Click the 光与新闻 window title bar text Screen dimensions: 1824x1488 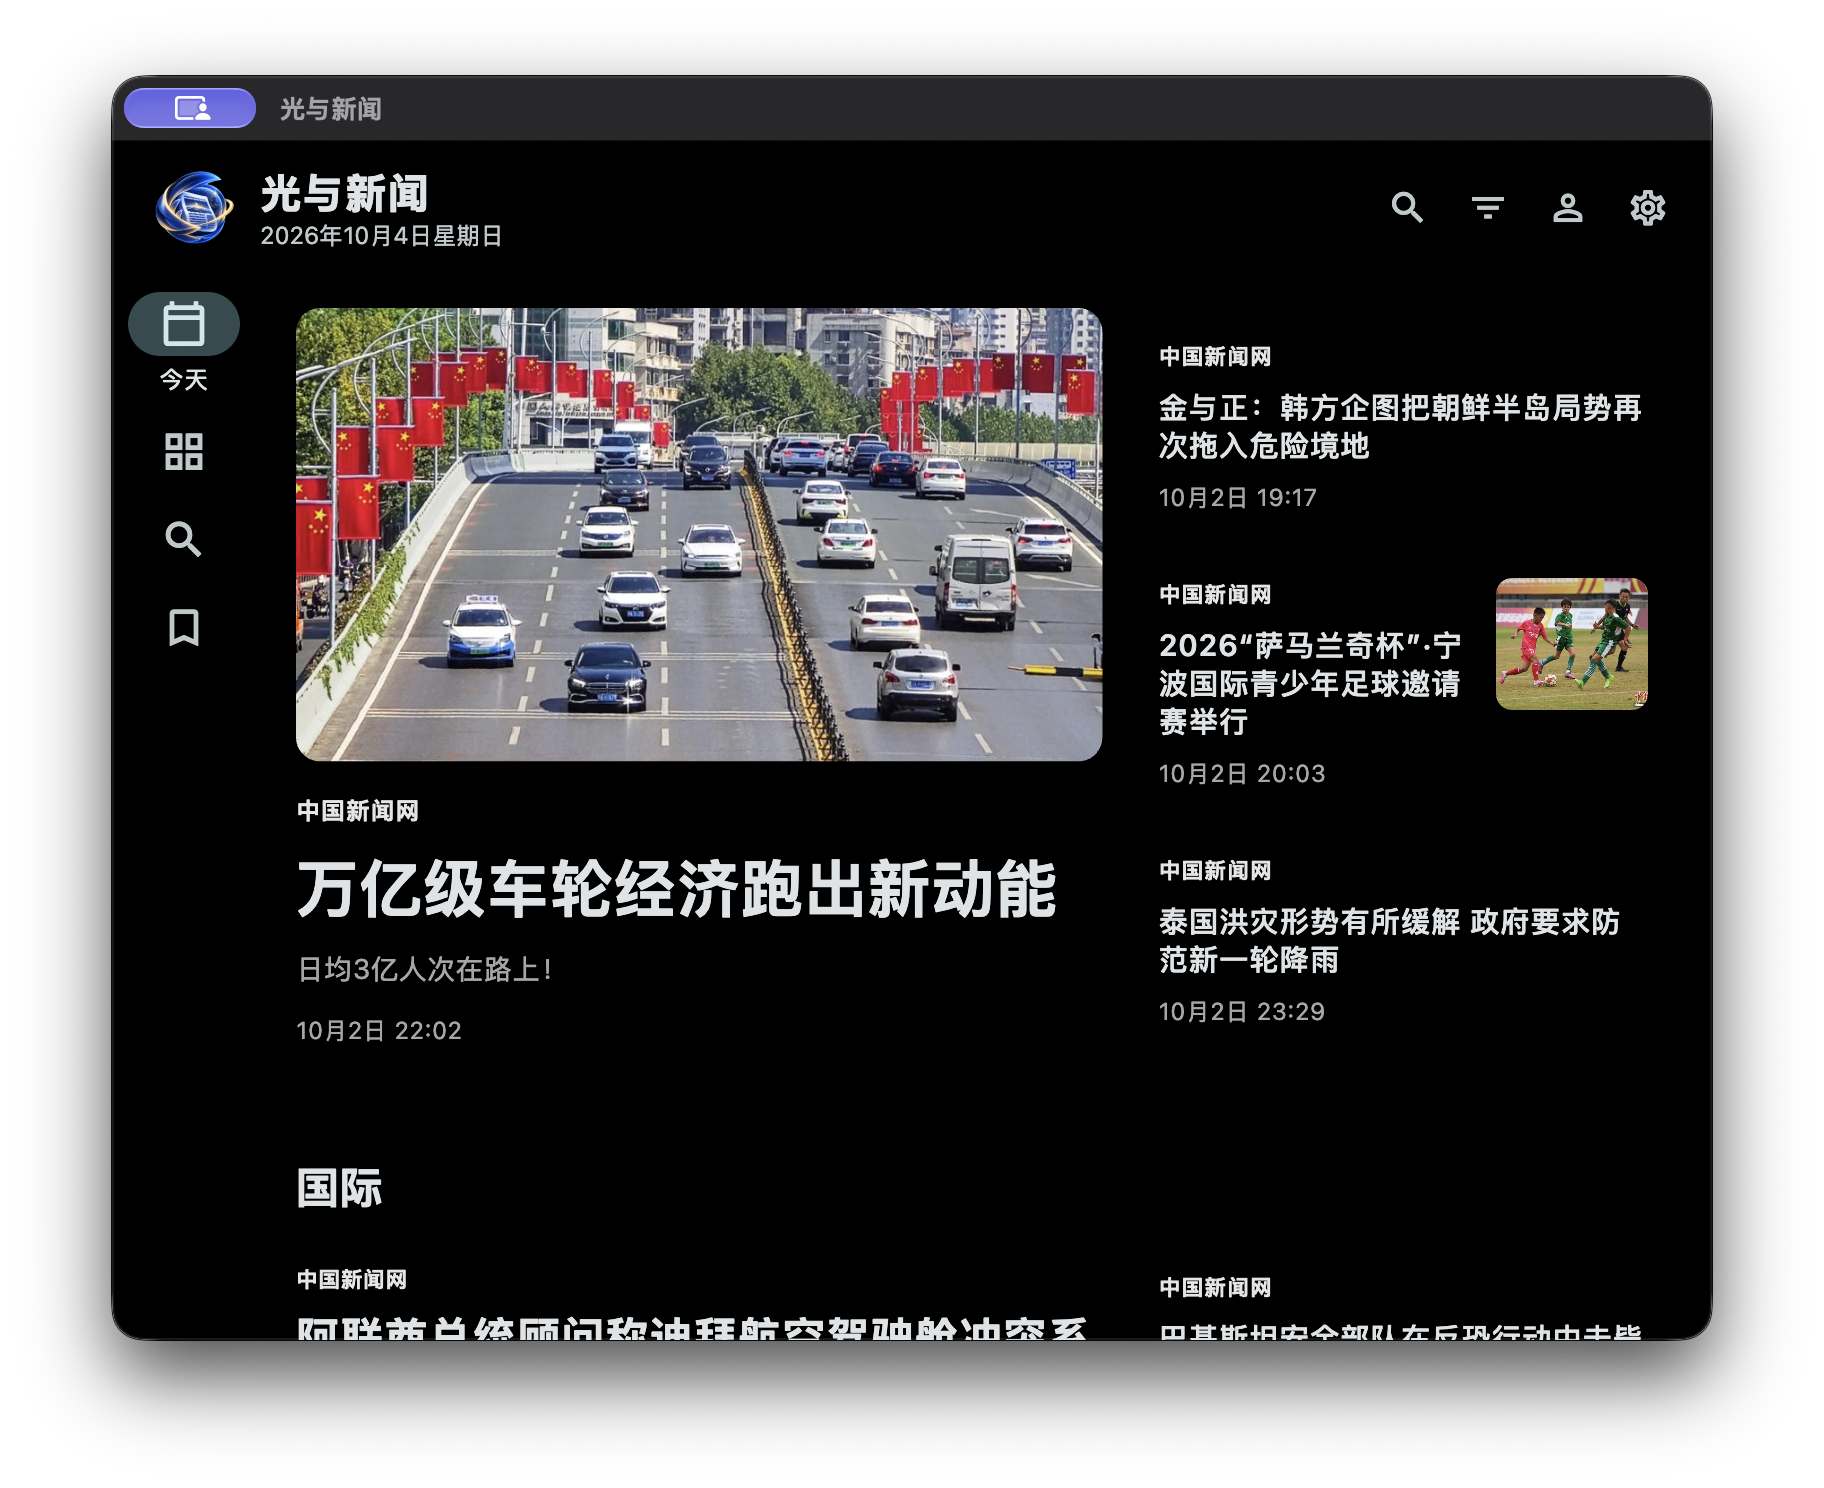point(331,109)
